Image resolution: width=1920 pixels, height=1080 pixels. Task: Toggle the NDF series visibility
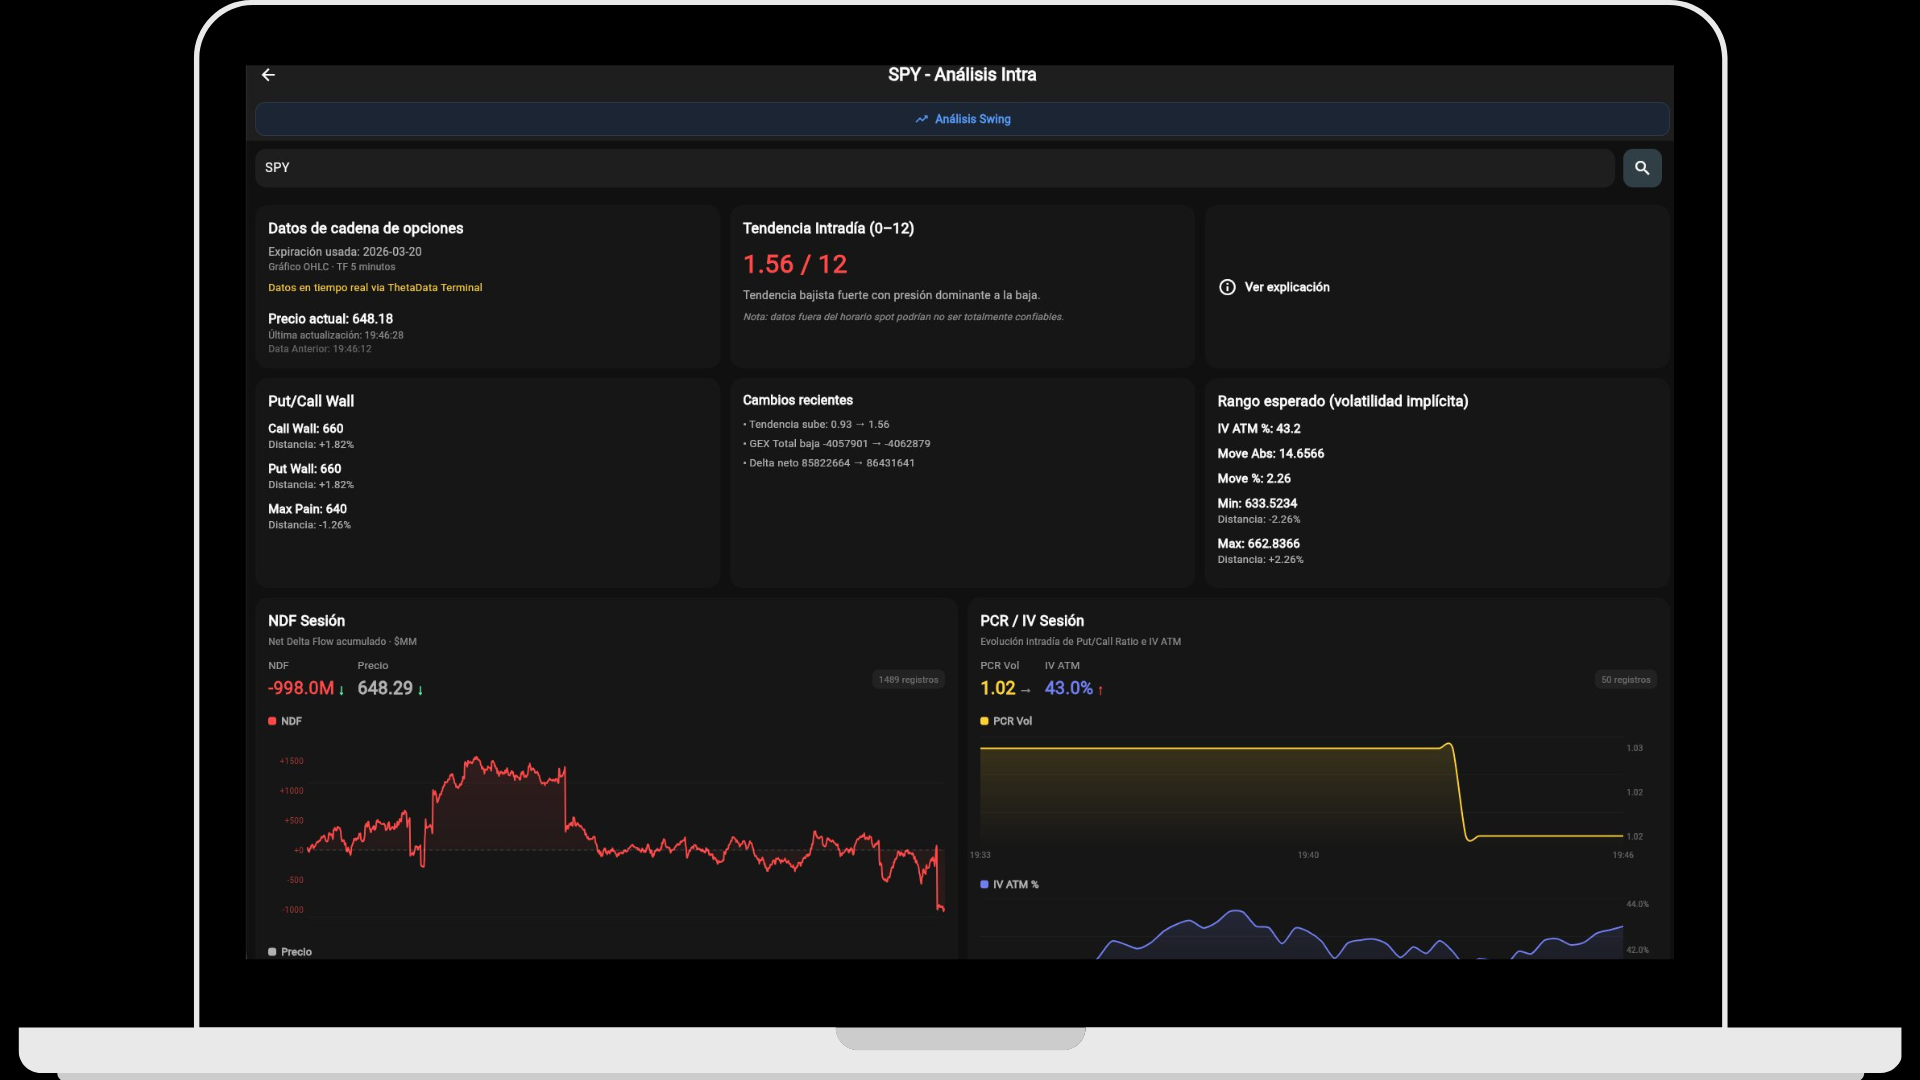point(284,721)
